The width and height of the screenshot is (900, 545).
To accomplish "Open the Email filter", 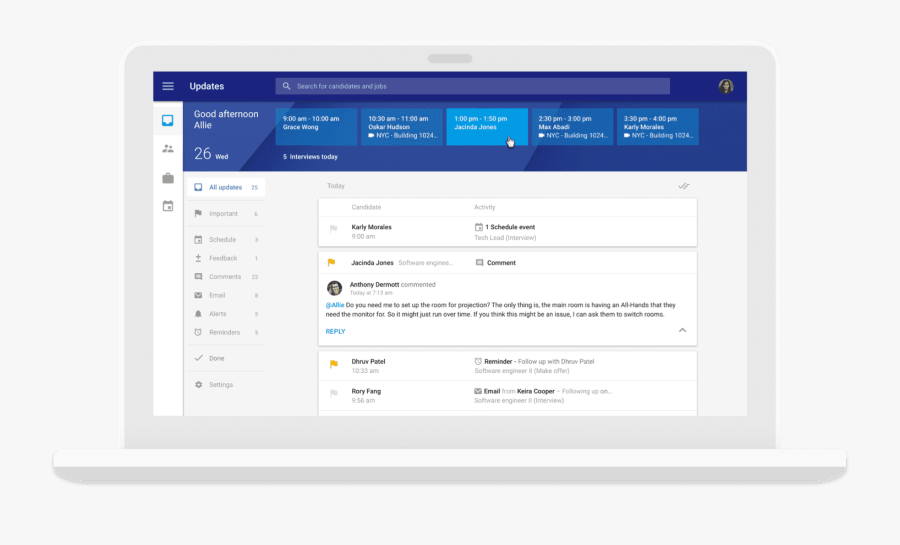I will [x=226, y=295].
